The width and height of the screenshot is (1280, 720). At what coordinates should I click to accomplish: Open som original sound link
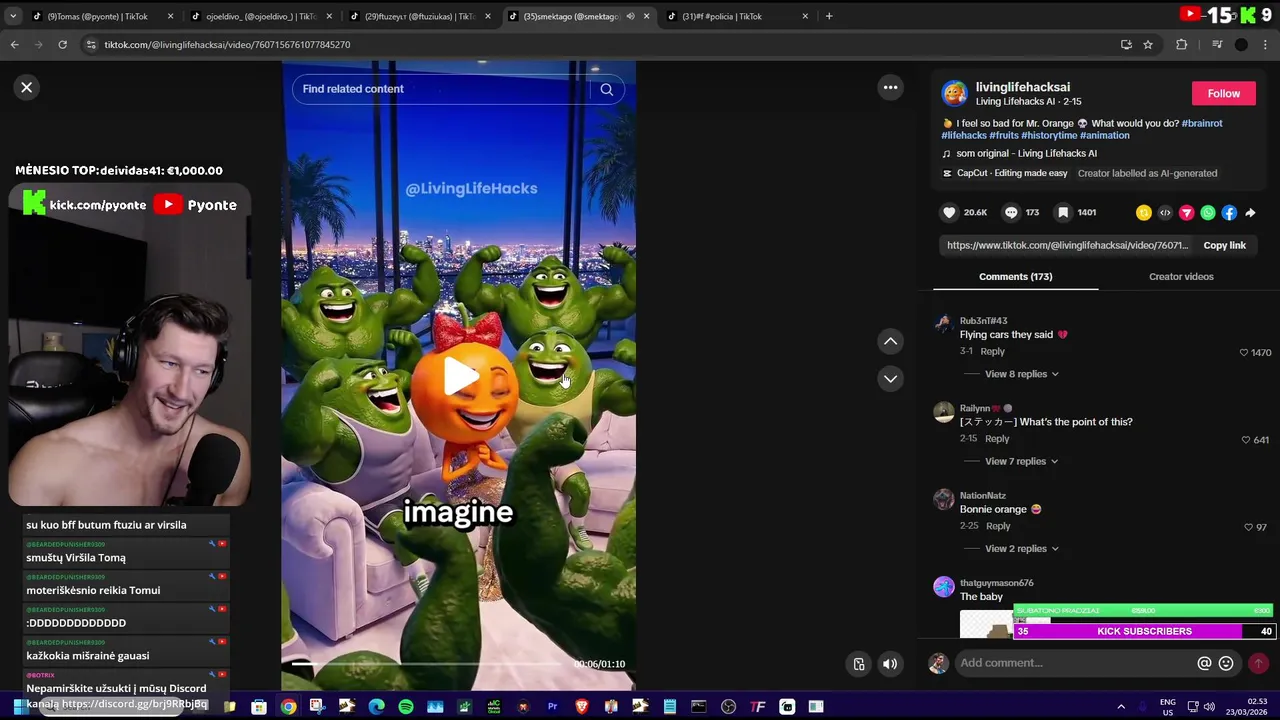pyautogui.click(x=1026, y=153)
